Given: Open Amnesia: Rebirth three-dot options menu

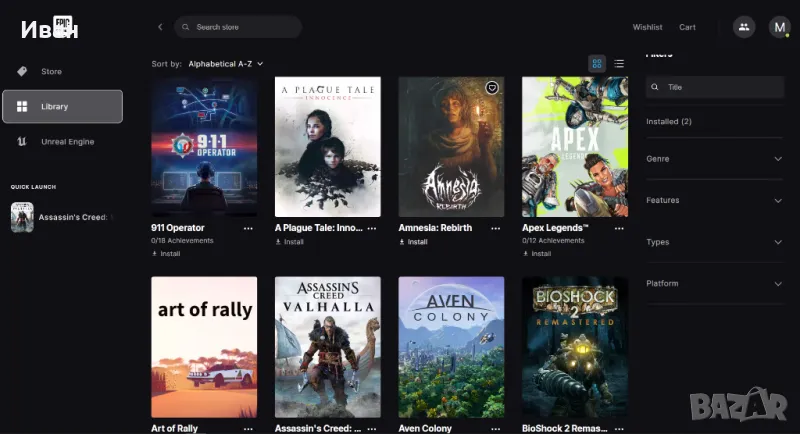Looking at the screenshot, I should click(x=495, y=228).
